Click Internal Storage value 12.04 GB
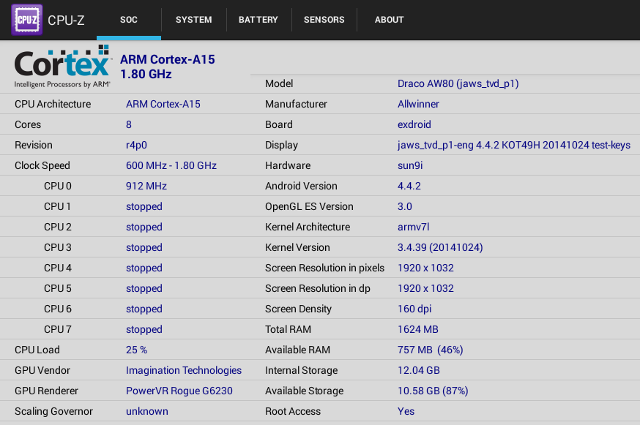The width and height of the screenshot is (640, 425). point(418,370)
